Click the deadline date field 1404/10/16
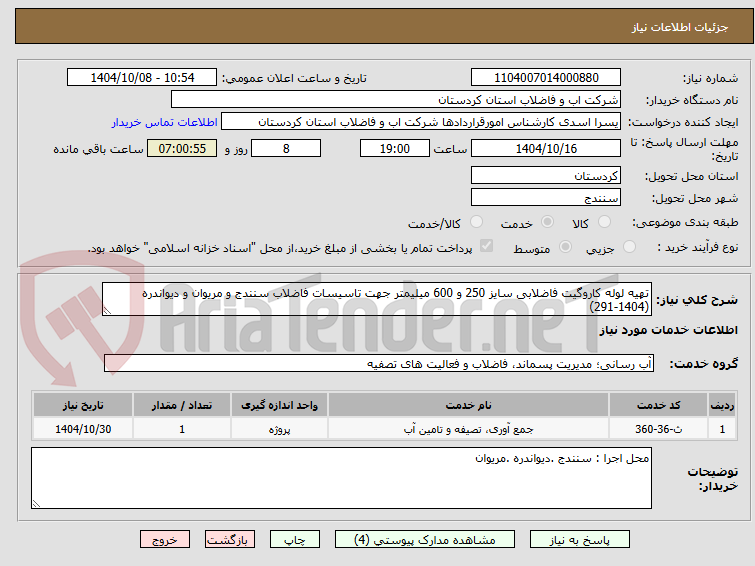Viewport: 755px width, 566px height. pyautogui.click(x=546, y=148)
